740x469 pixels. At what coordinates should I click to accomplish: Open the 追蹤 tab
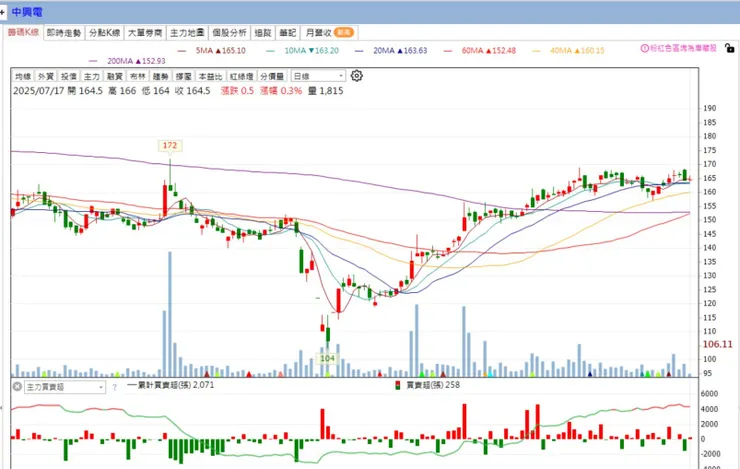pos(263,33)
